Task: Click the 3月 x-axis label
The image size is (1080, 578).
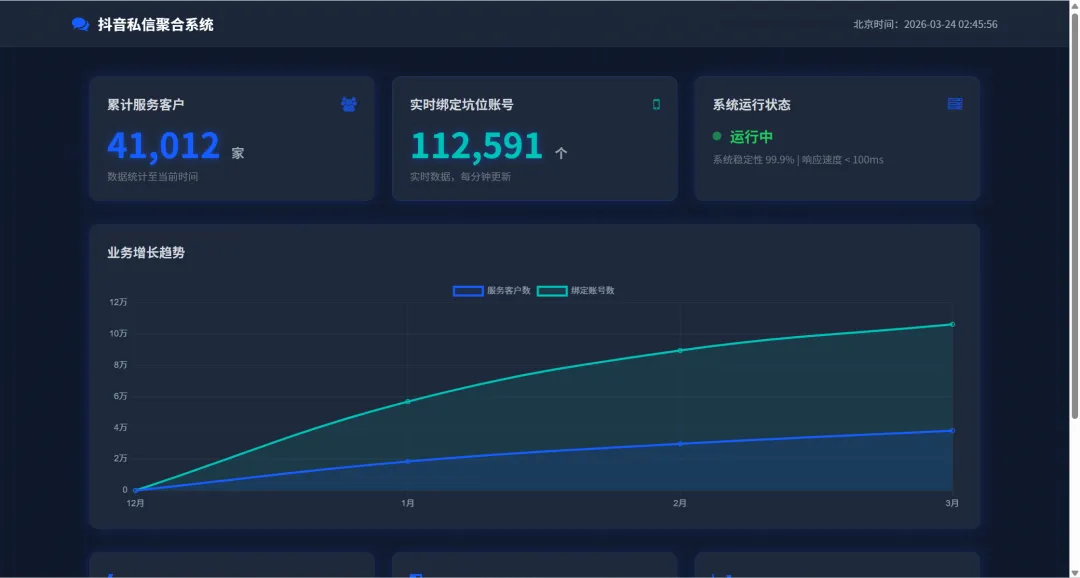Action: 952,504
